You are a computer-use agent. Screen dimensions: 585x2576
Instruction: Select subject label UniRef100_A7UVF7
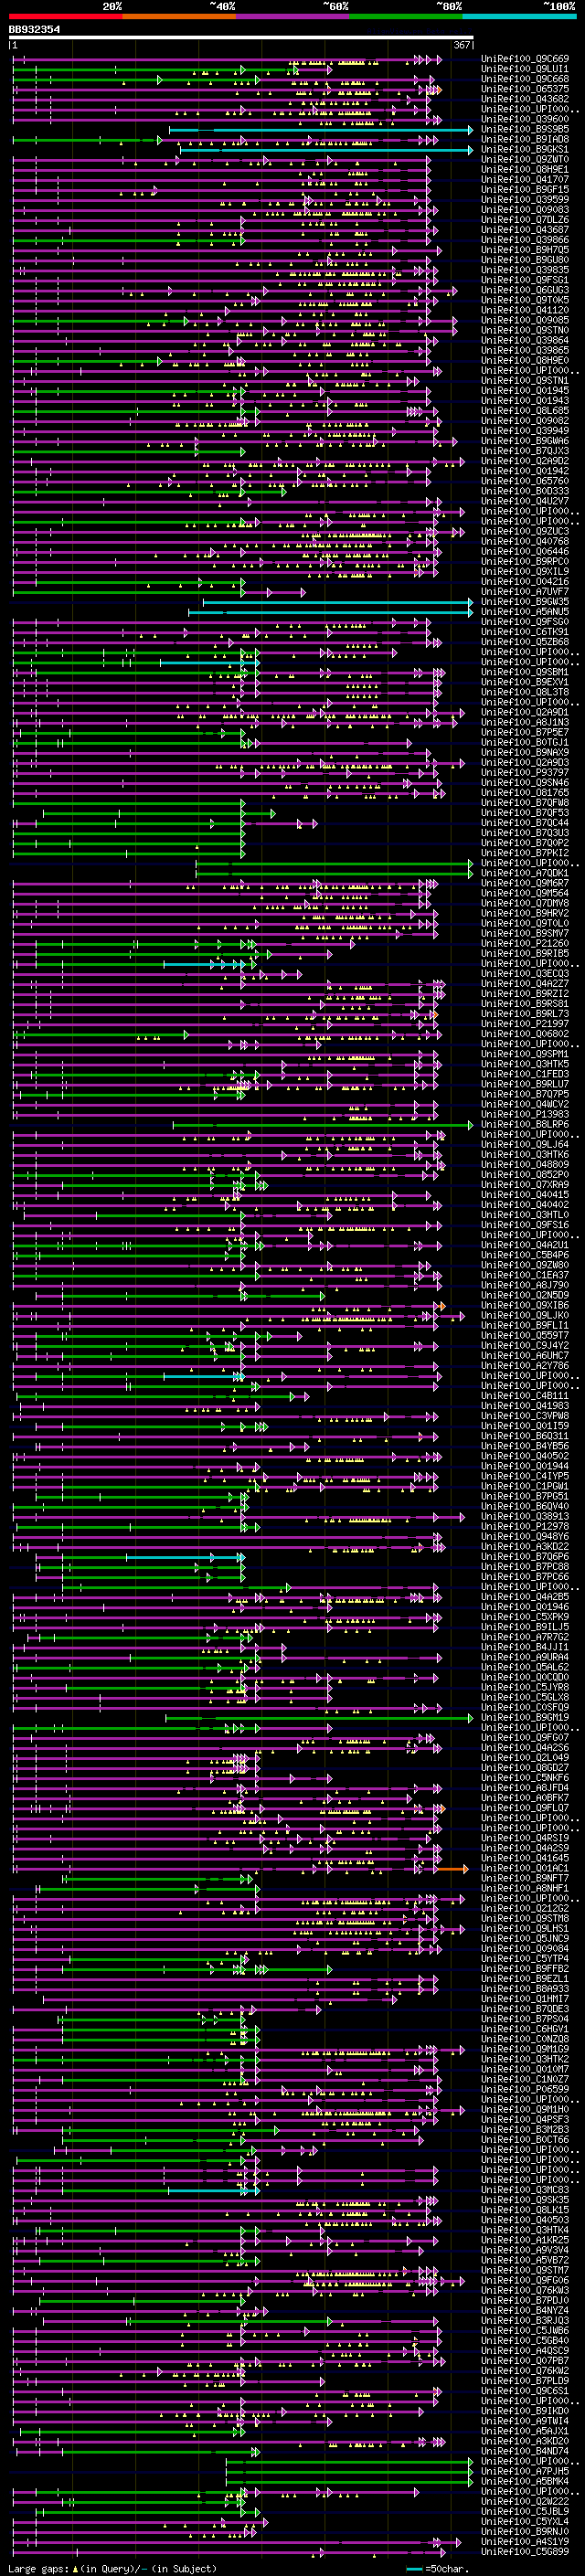click(525, 592)
